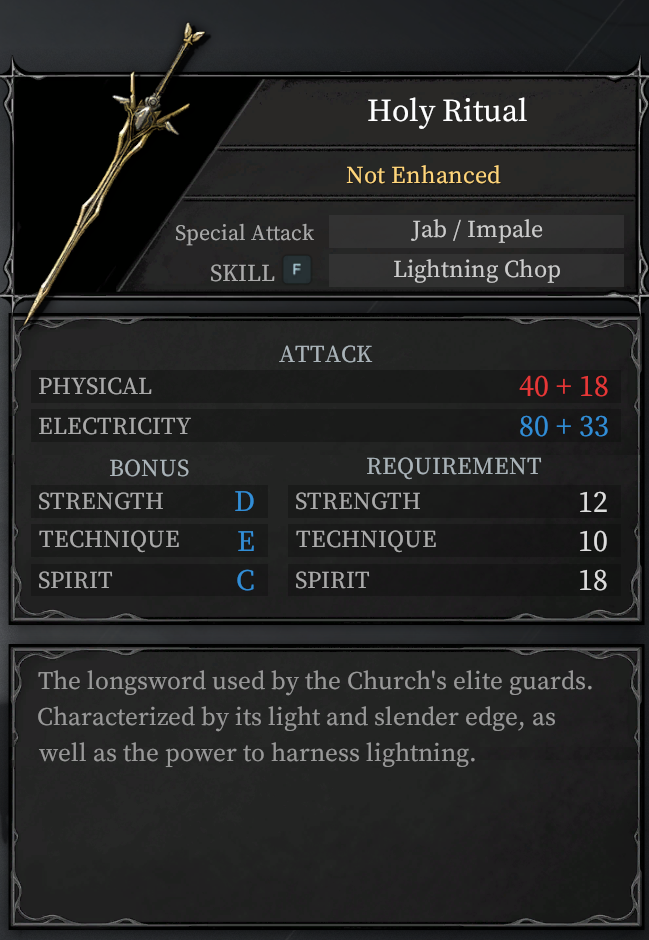Click the Not Enhanced status label
This screenshot has height=940, width=649.
(x=423, y=175)
